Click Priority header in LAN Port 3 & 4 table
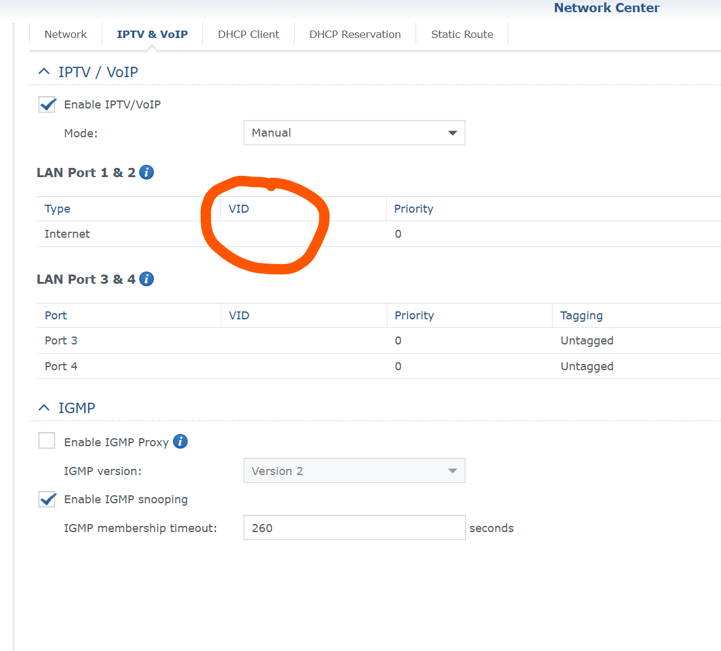 (414, 315)
